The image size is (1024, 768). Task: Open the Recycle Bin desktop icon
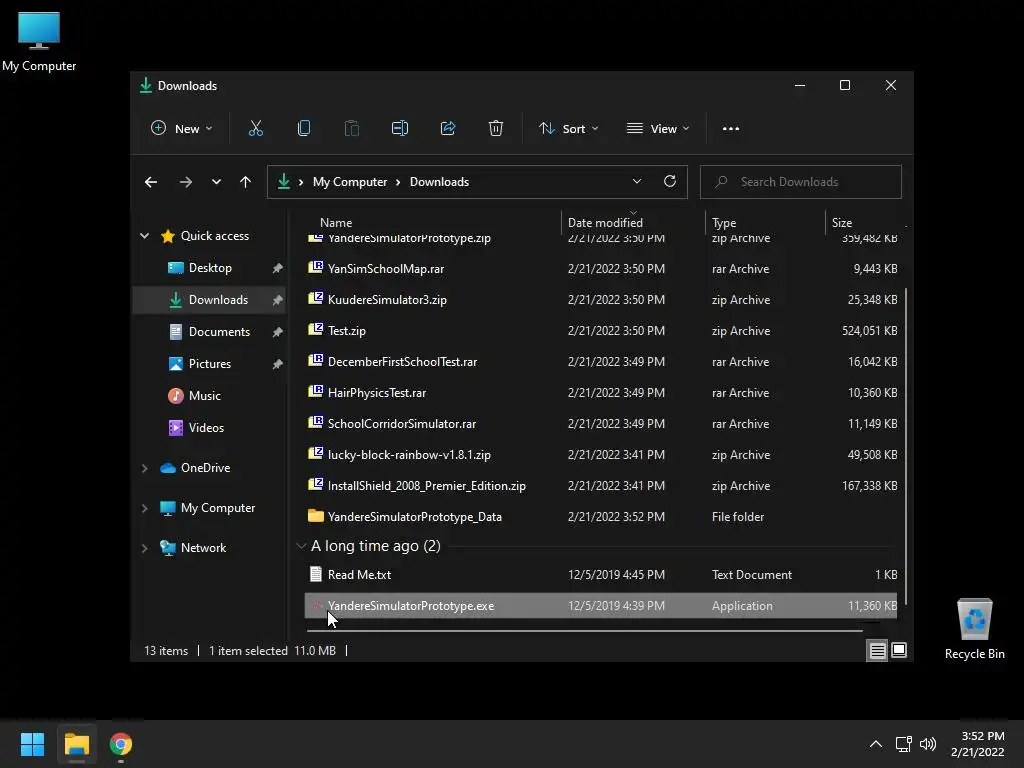click(x=974, y=630)
